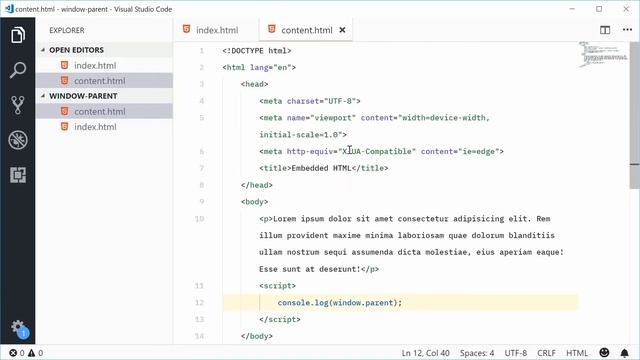The height and width of the screenshot is (360, 640).
Task: Close the content.html tab
Action: [x=342, y=30]
